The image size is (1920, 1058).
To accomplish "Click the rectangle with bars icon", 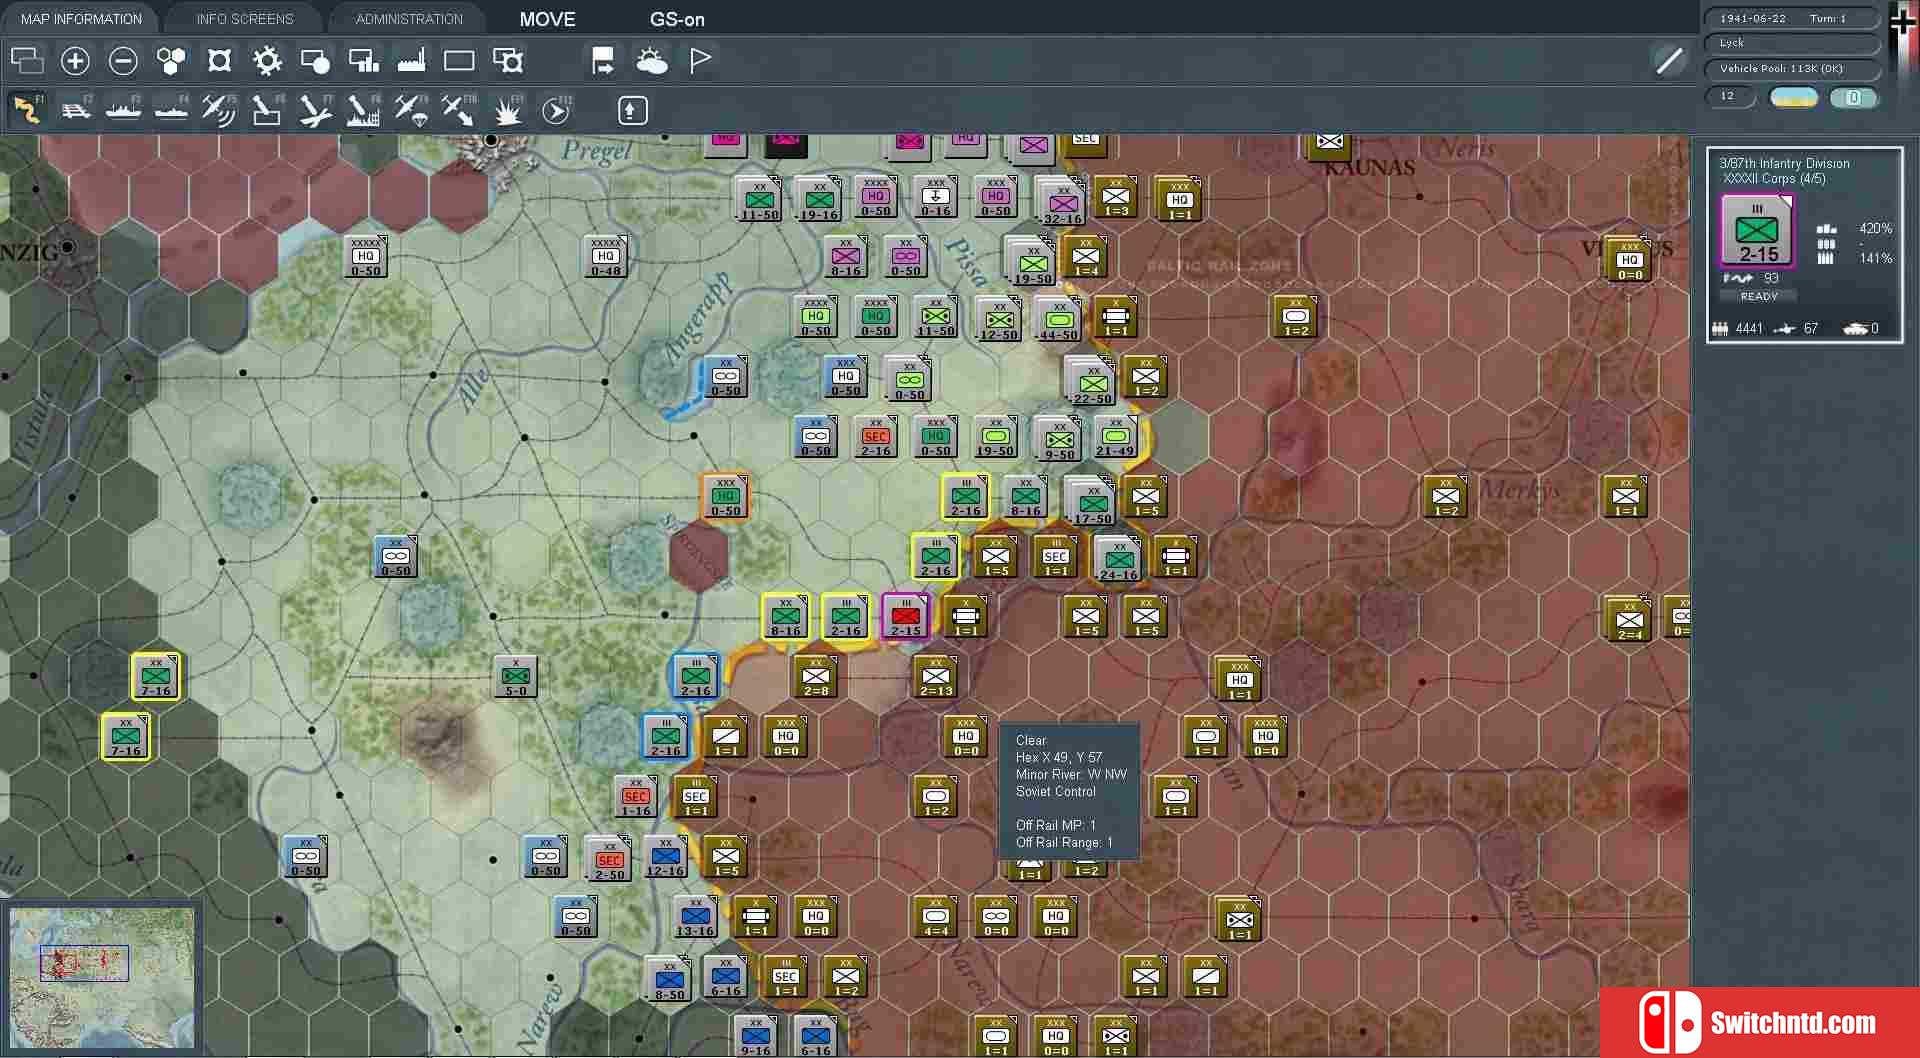I will [363, 61].
